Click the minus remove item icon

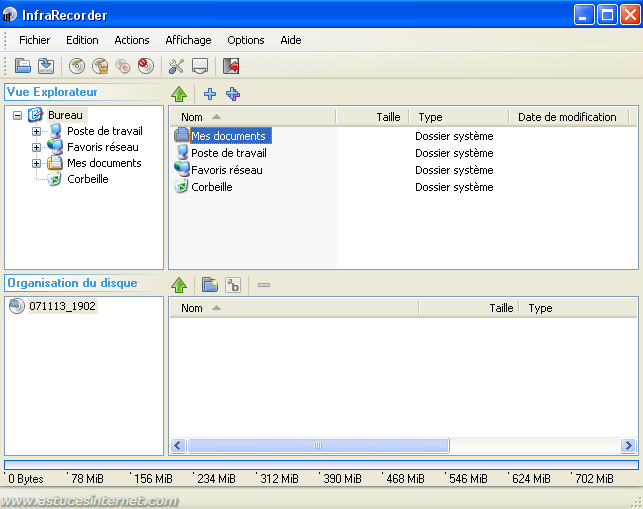click(264, 285)
